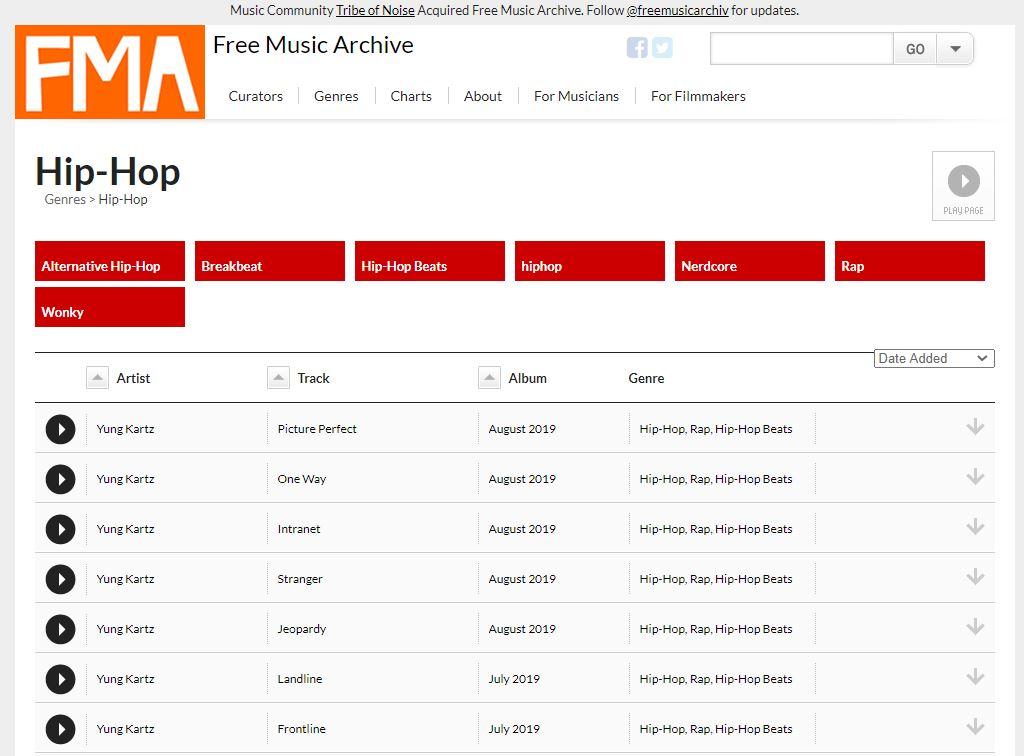Focus the search input field
Image resolution: width=1024 pixels, height=756 pixels.
pyautogui.click(x=801, y=49)
